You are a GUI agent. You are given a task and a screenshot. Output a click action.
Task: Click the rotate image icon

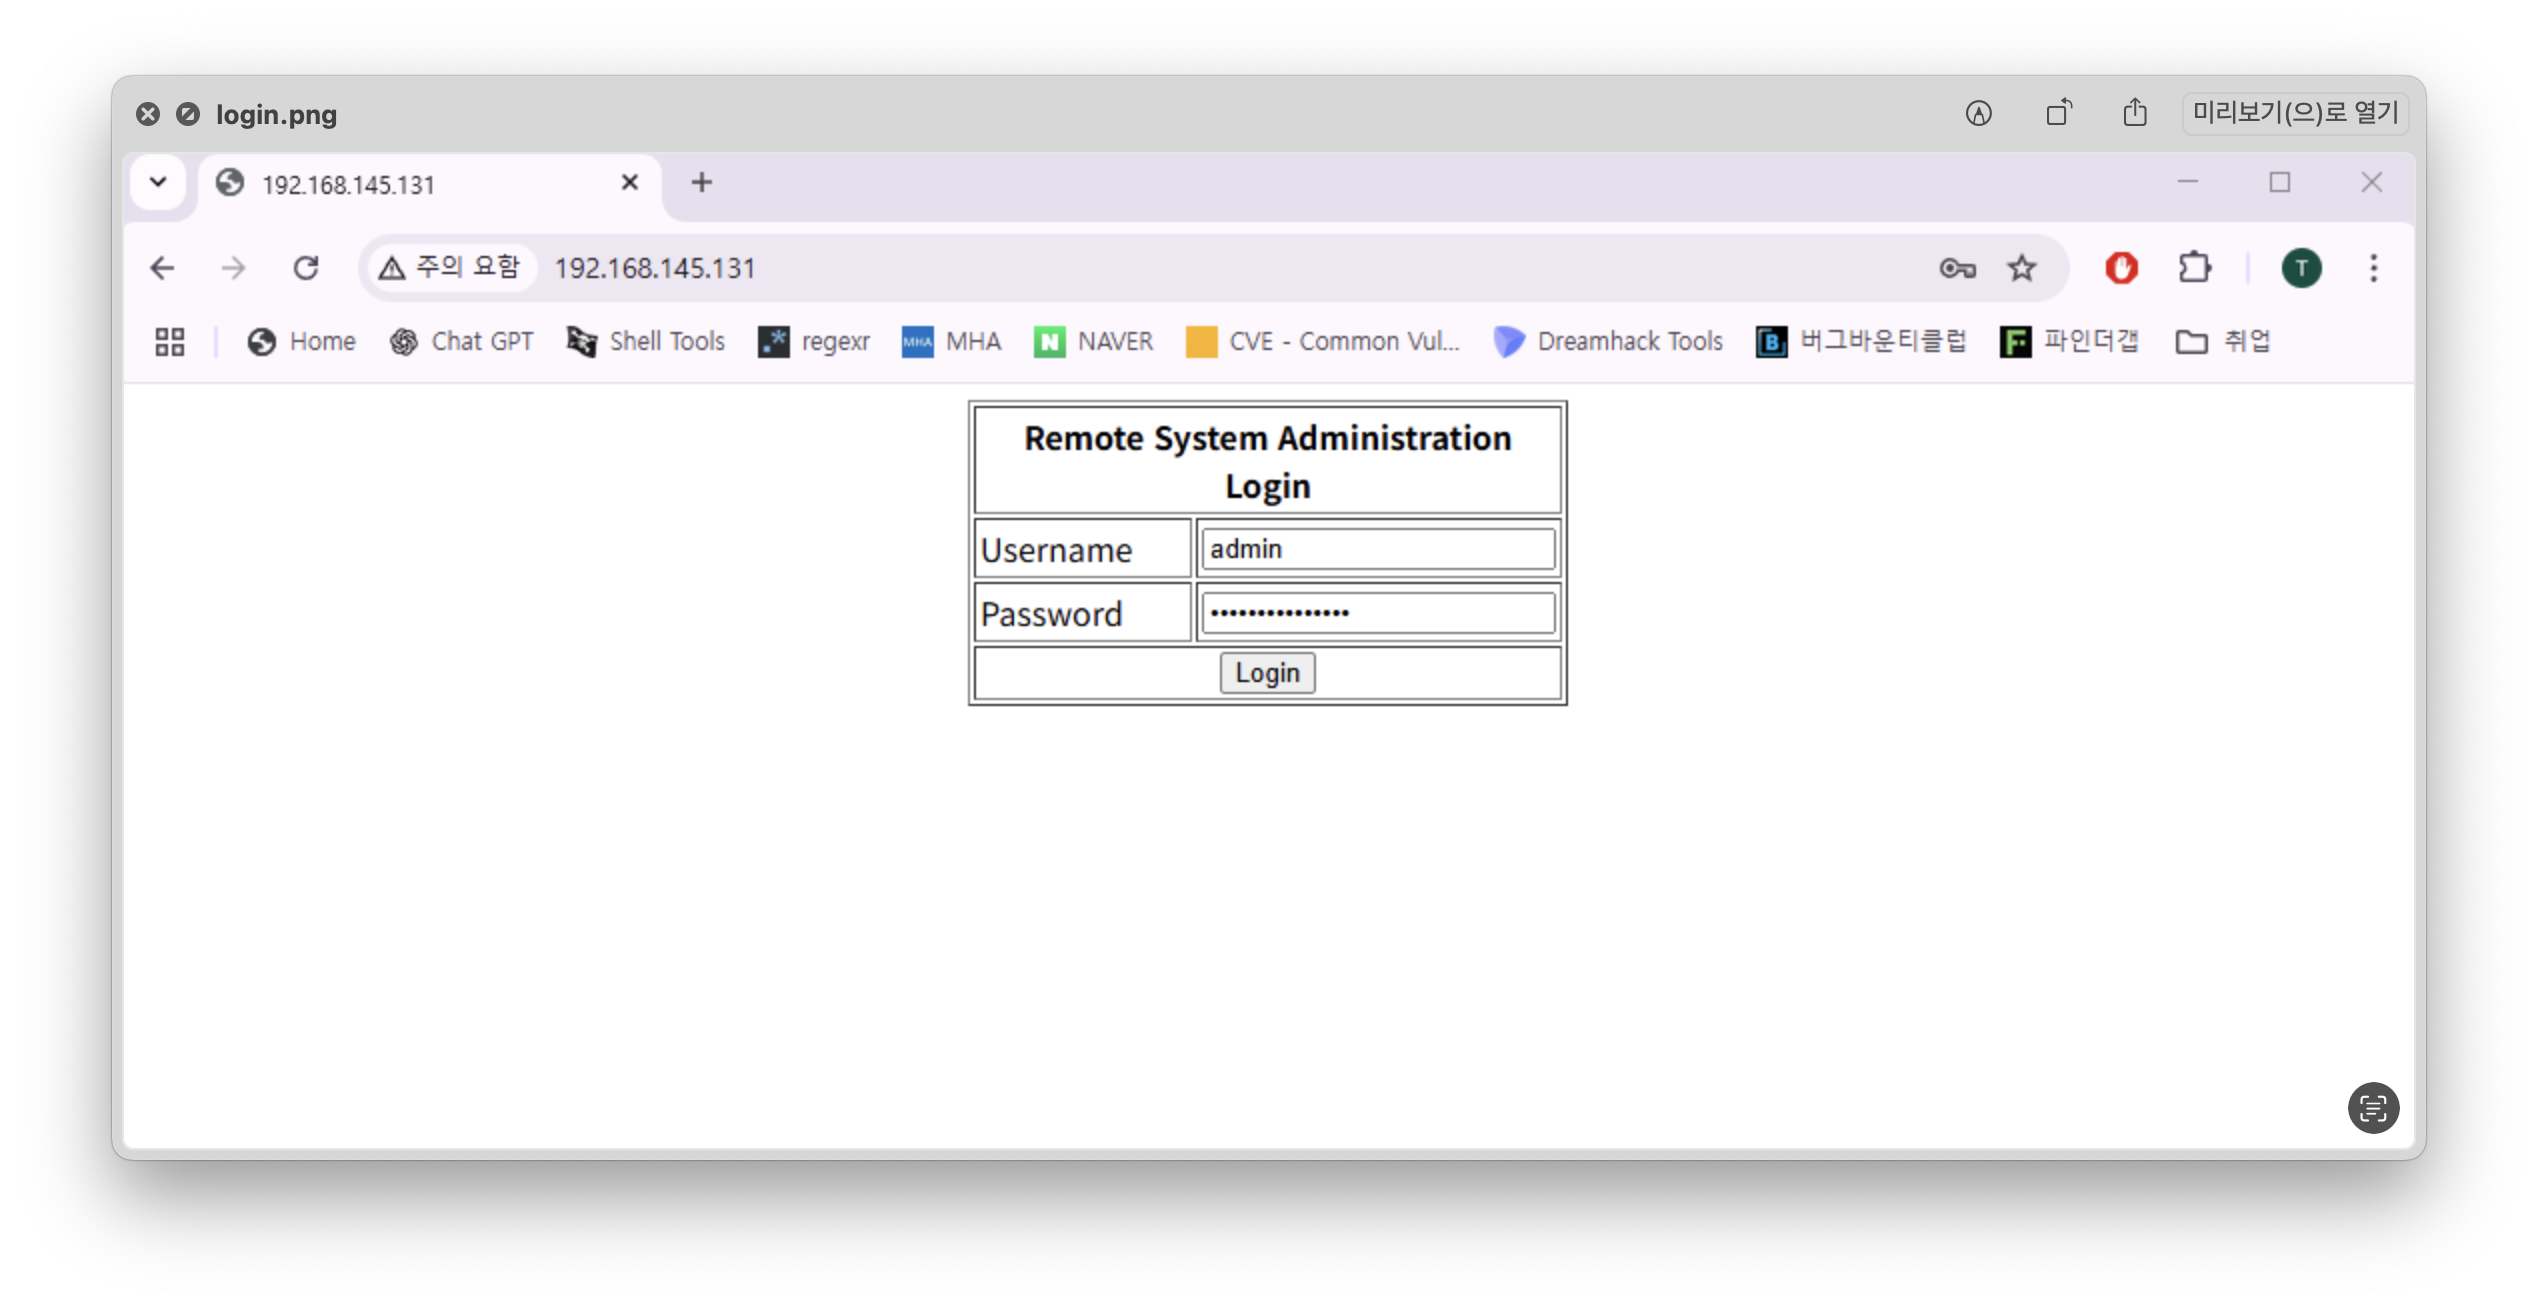coord(2058,113)
